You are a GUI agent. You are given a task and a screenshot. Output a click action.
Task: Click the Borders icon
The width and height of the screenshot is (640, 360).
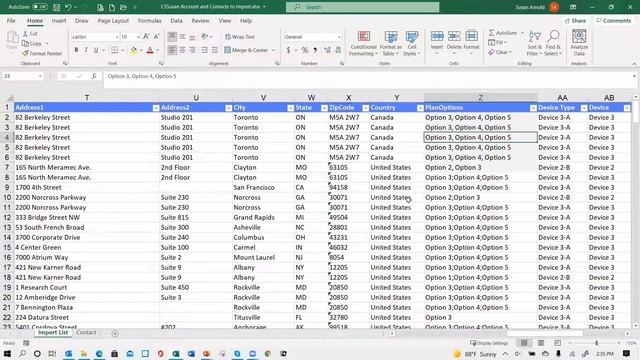pos(115,50)
